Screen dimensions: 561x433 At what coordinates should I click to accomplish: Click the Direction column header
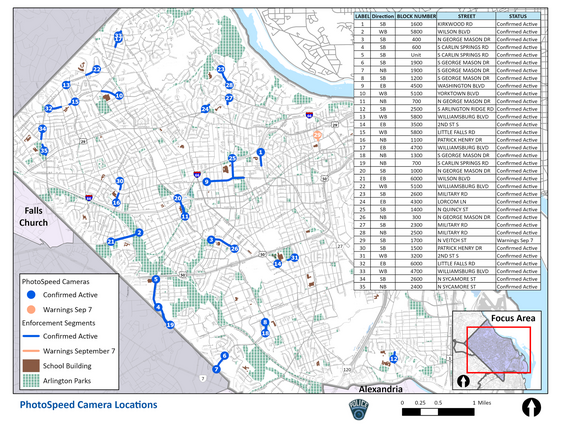click(x=383, y=16)
